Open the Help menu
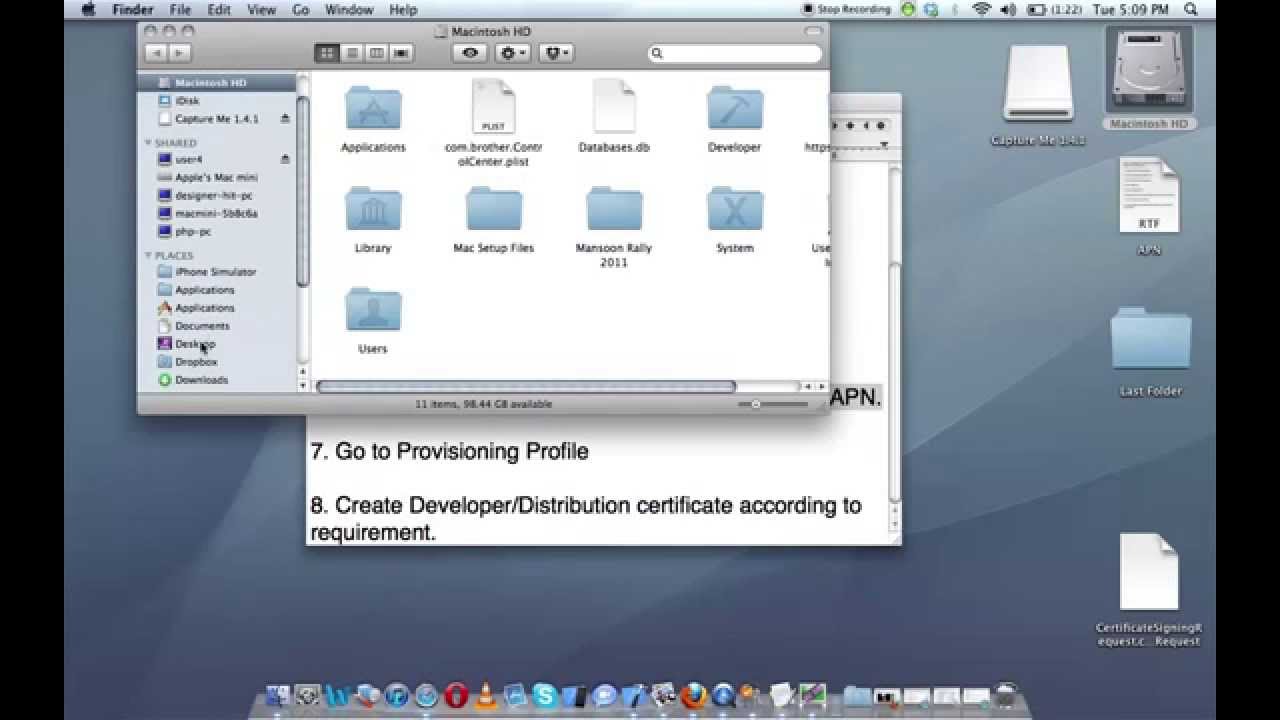The image size is (1280, 720). tap(403, 9)
